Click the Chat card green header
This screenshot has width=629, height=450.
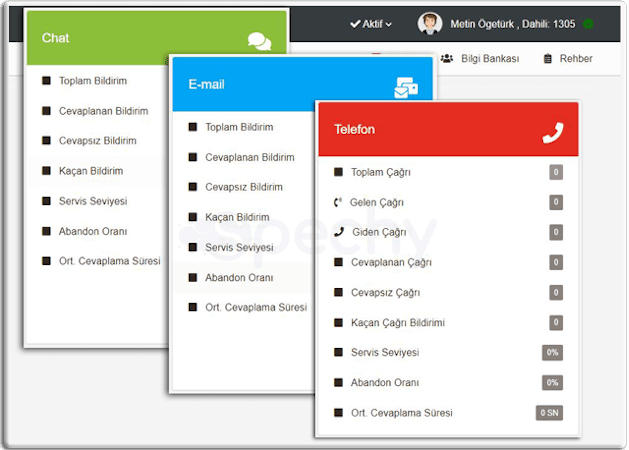coord(156,38)
